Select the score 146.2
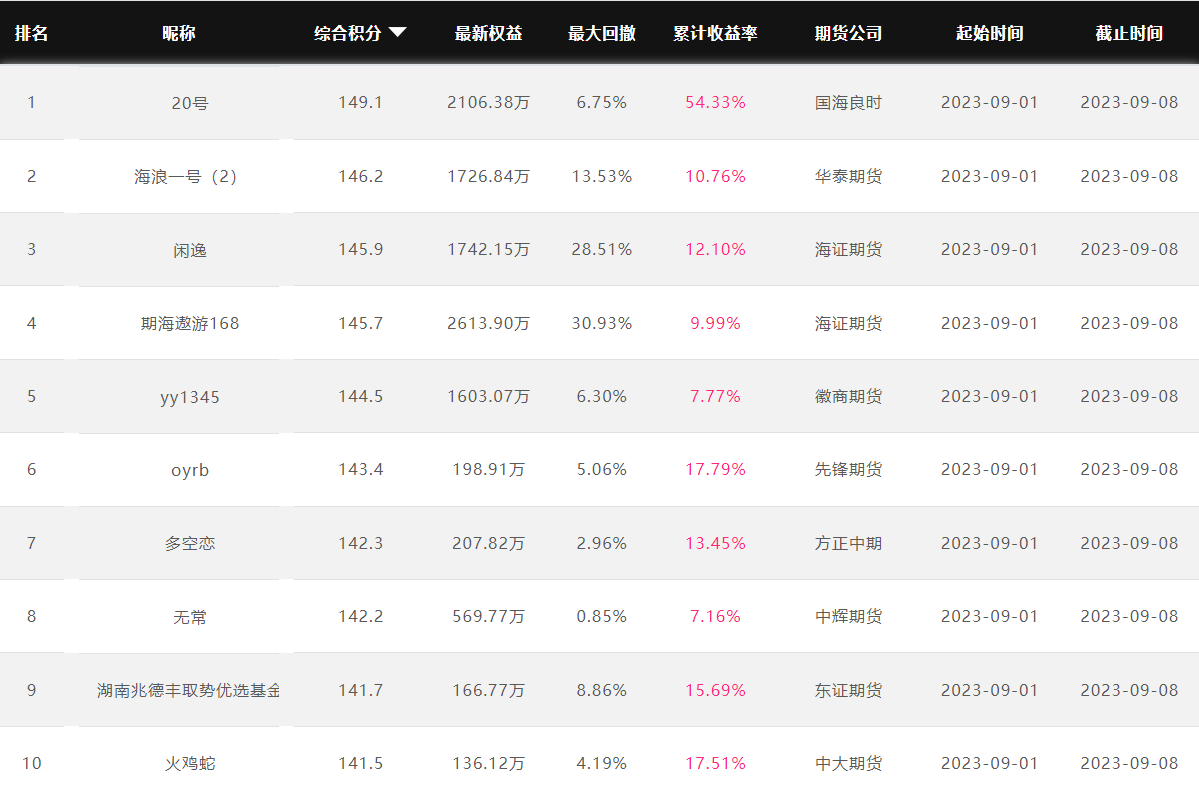1199x799 pixels. point(360,177)
